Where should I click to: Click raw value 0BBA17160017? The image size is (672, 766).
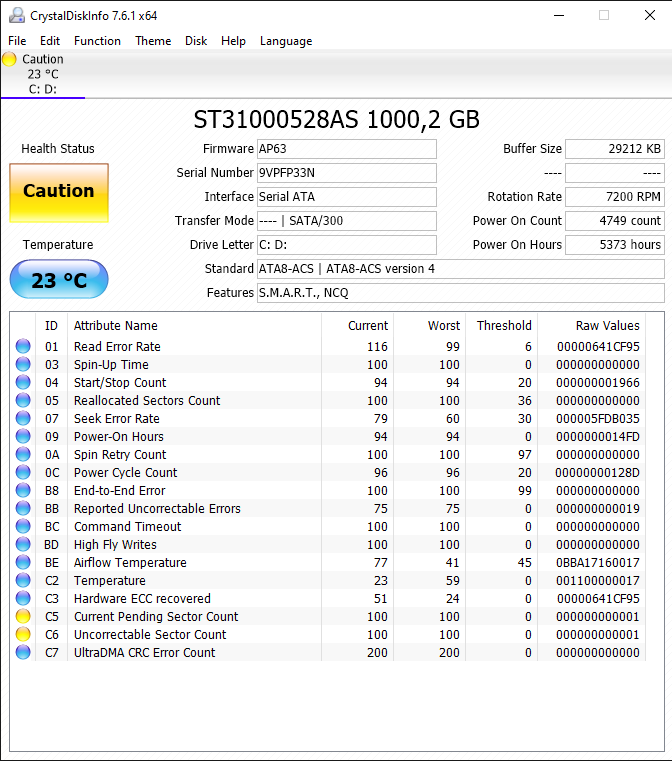(598, 563)
